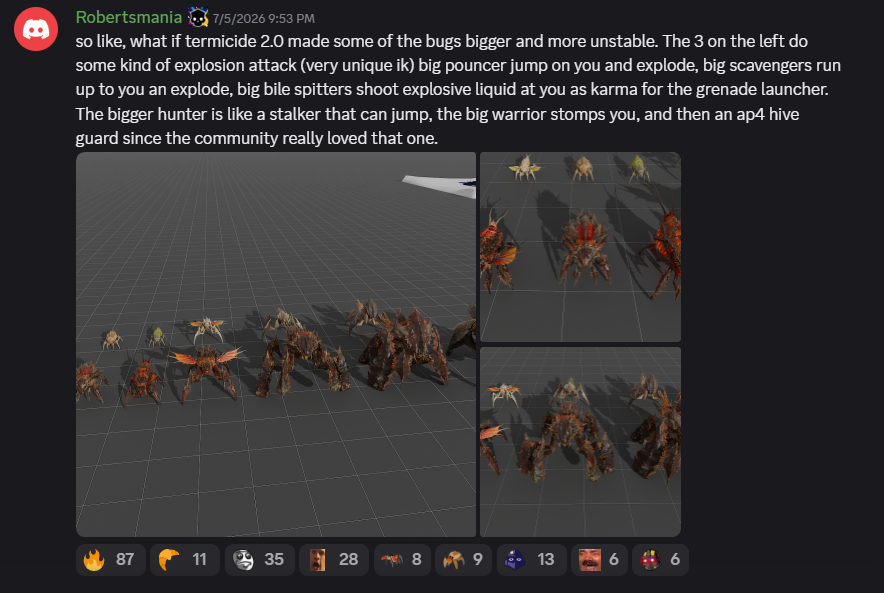Toggle the screaming face reaction with 28
Viewport: 884px width, 593px height.
click(x=334, y=560)
